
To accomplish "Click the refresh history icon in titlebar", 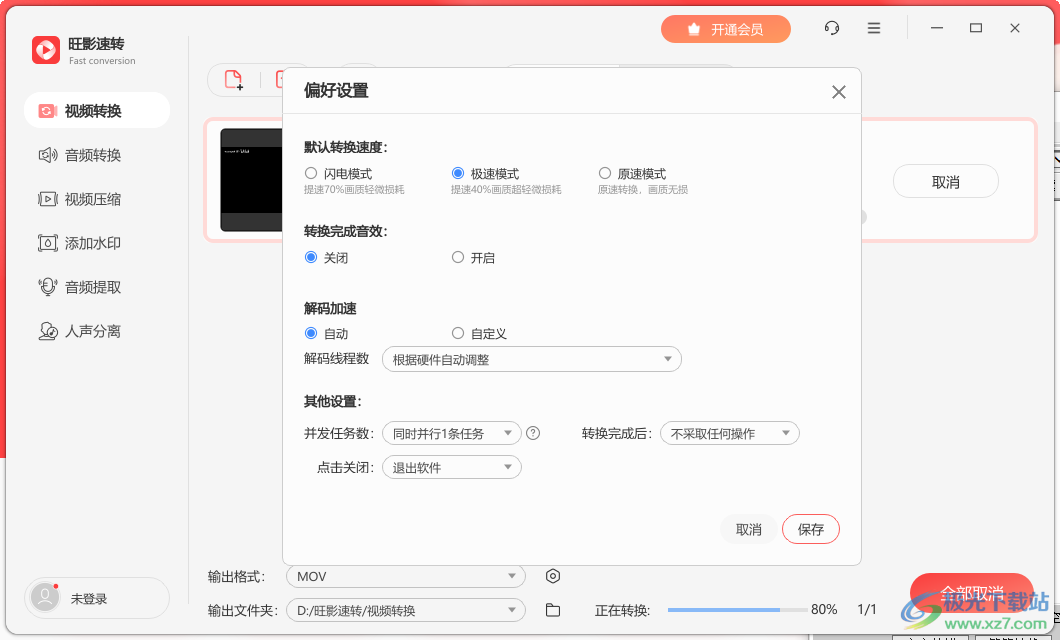I will pos(831,28).
